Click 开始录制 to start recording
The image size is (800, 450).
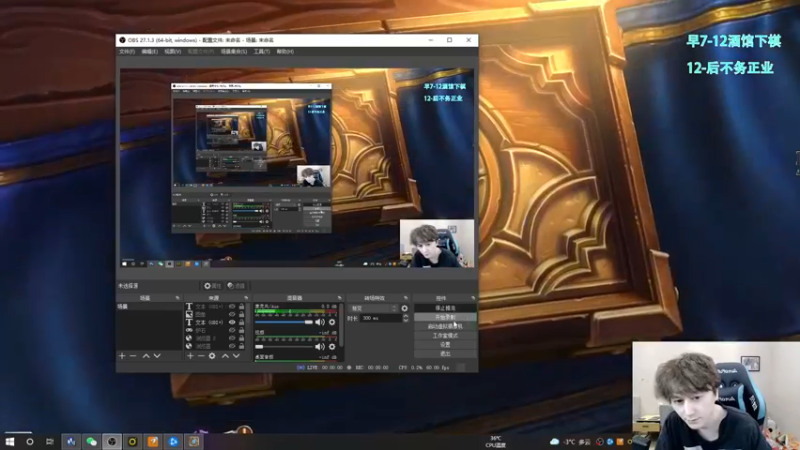[445, 317]
